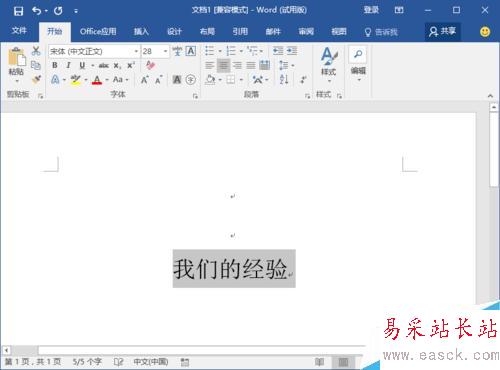Viewport: 500px width, 370px height.
Task: Switch to the Office应用 tab
Action: point(98,32)
